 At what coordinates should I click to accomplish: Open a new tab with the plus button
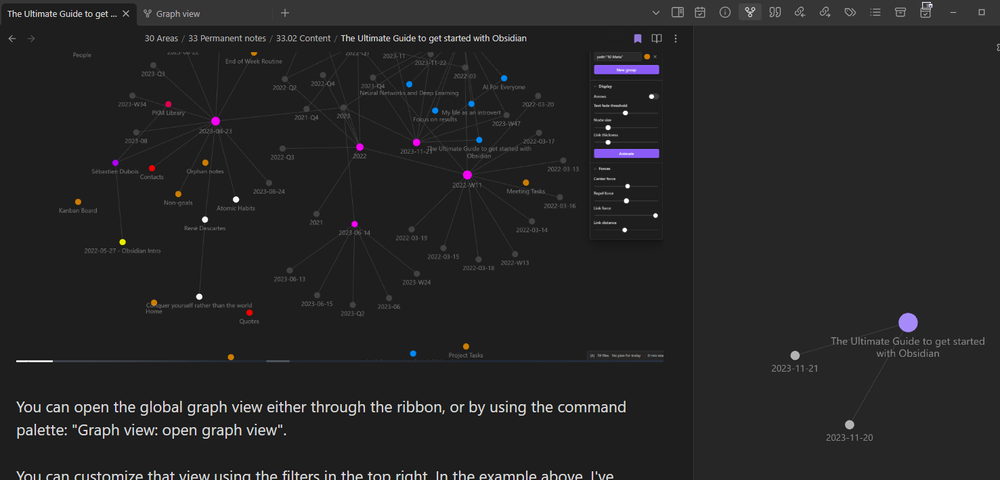[285, 13]
